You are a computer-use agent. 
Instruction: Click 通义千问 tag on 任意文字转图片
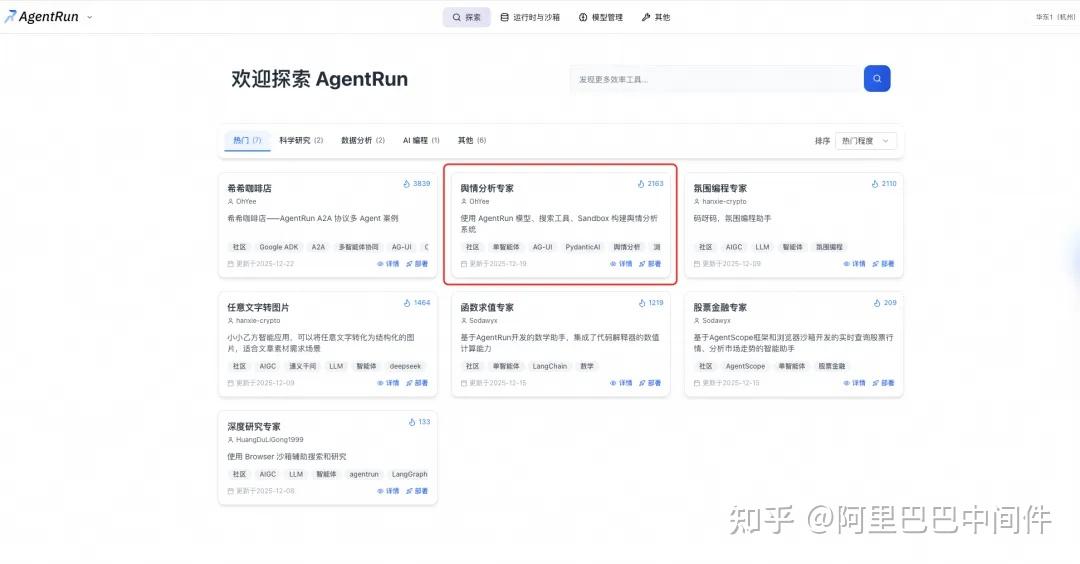point(302,366)
